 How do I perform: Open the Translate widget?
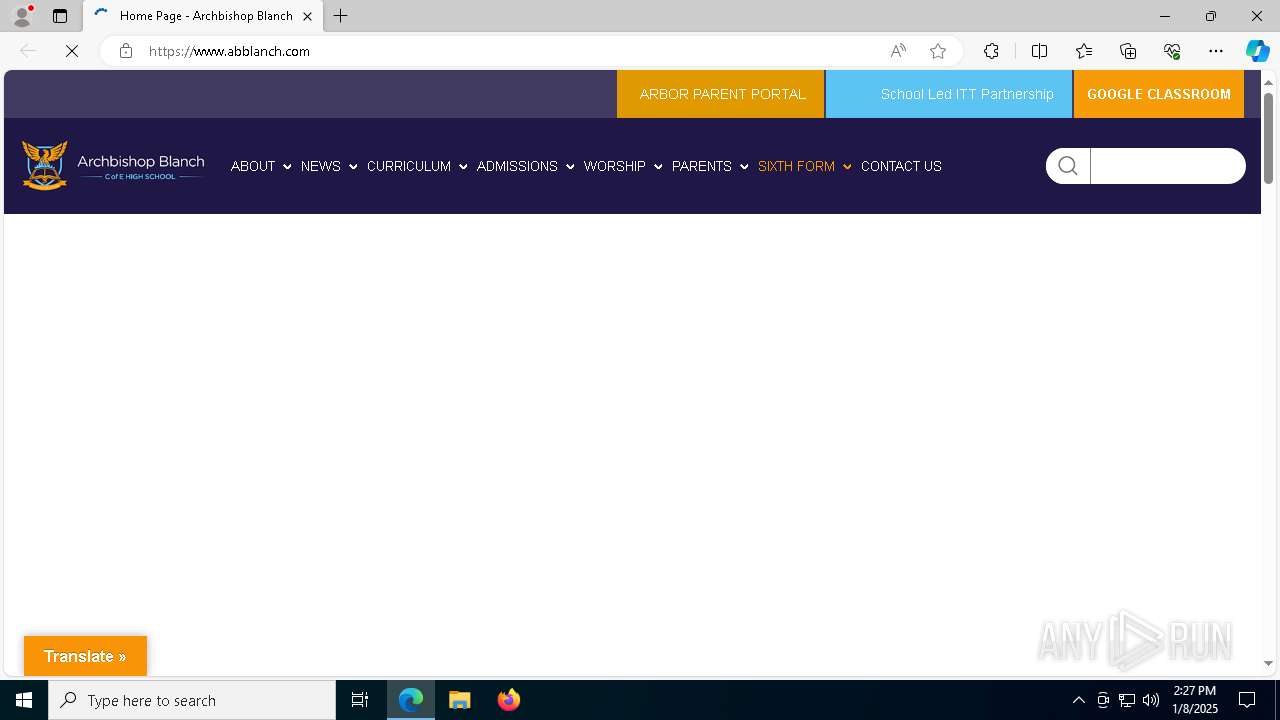pos(85,656)
